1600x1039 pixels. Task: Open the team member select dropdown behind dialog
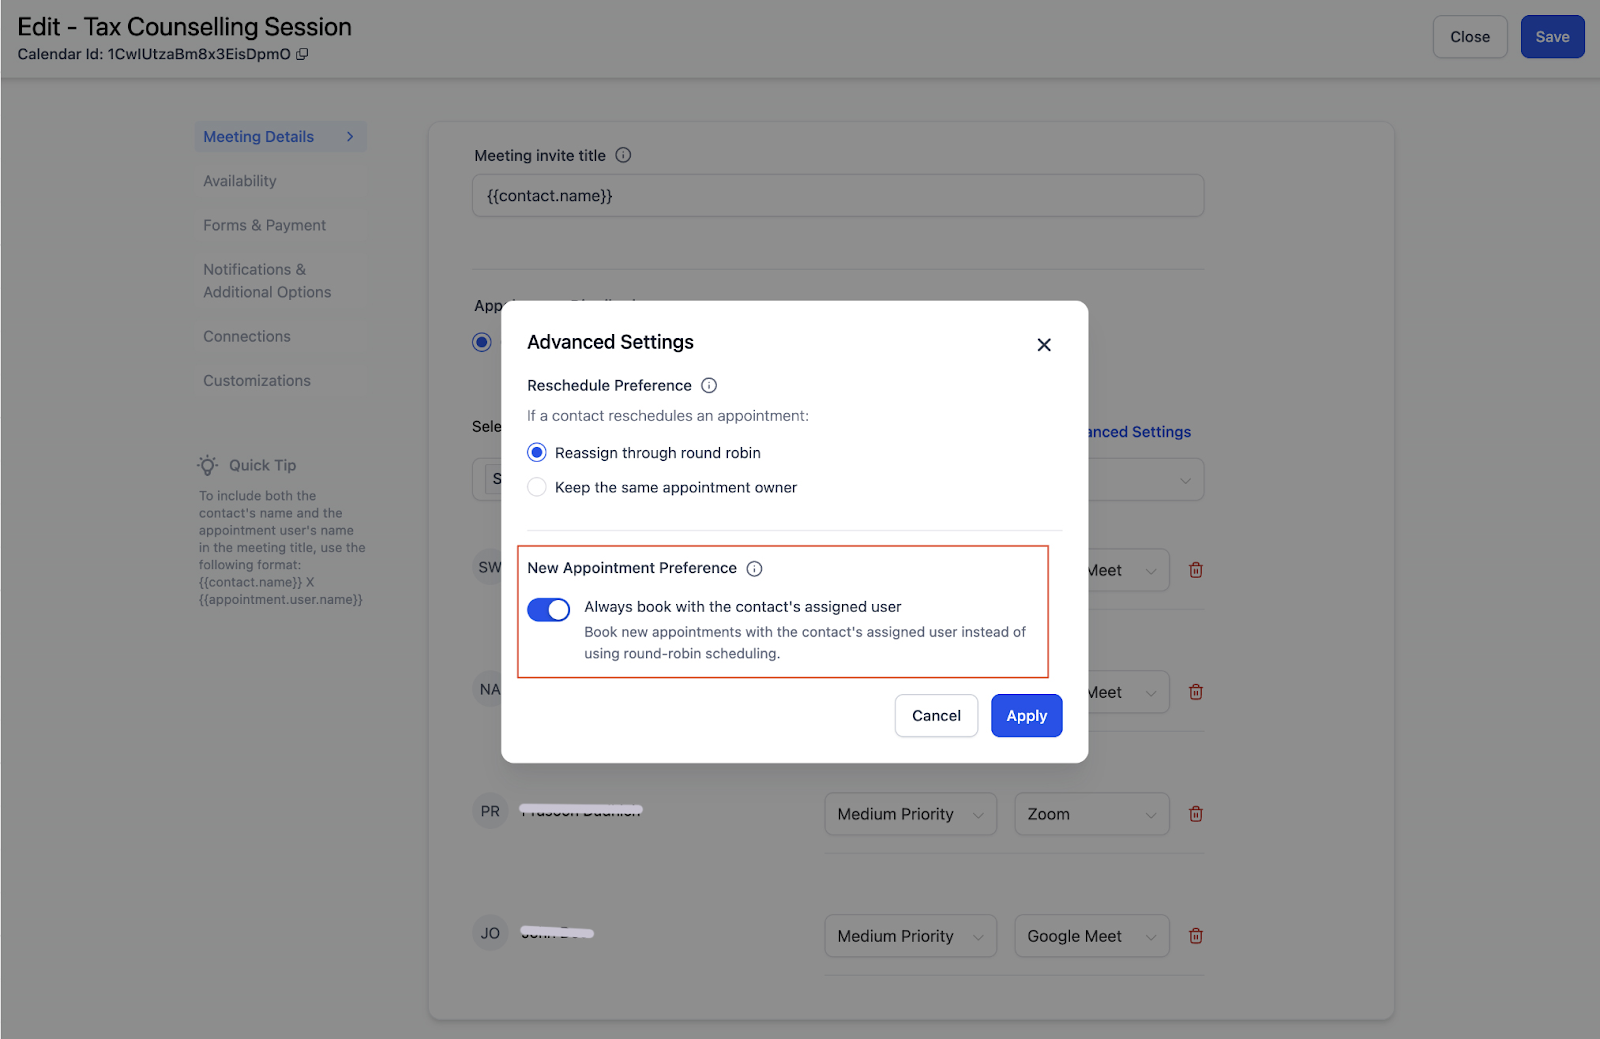click(1146, 480)
